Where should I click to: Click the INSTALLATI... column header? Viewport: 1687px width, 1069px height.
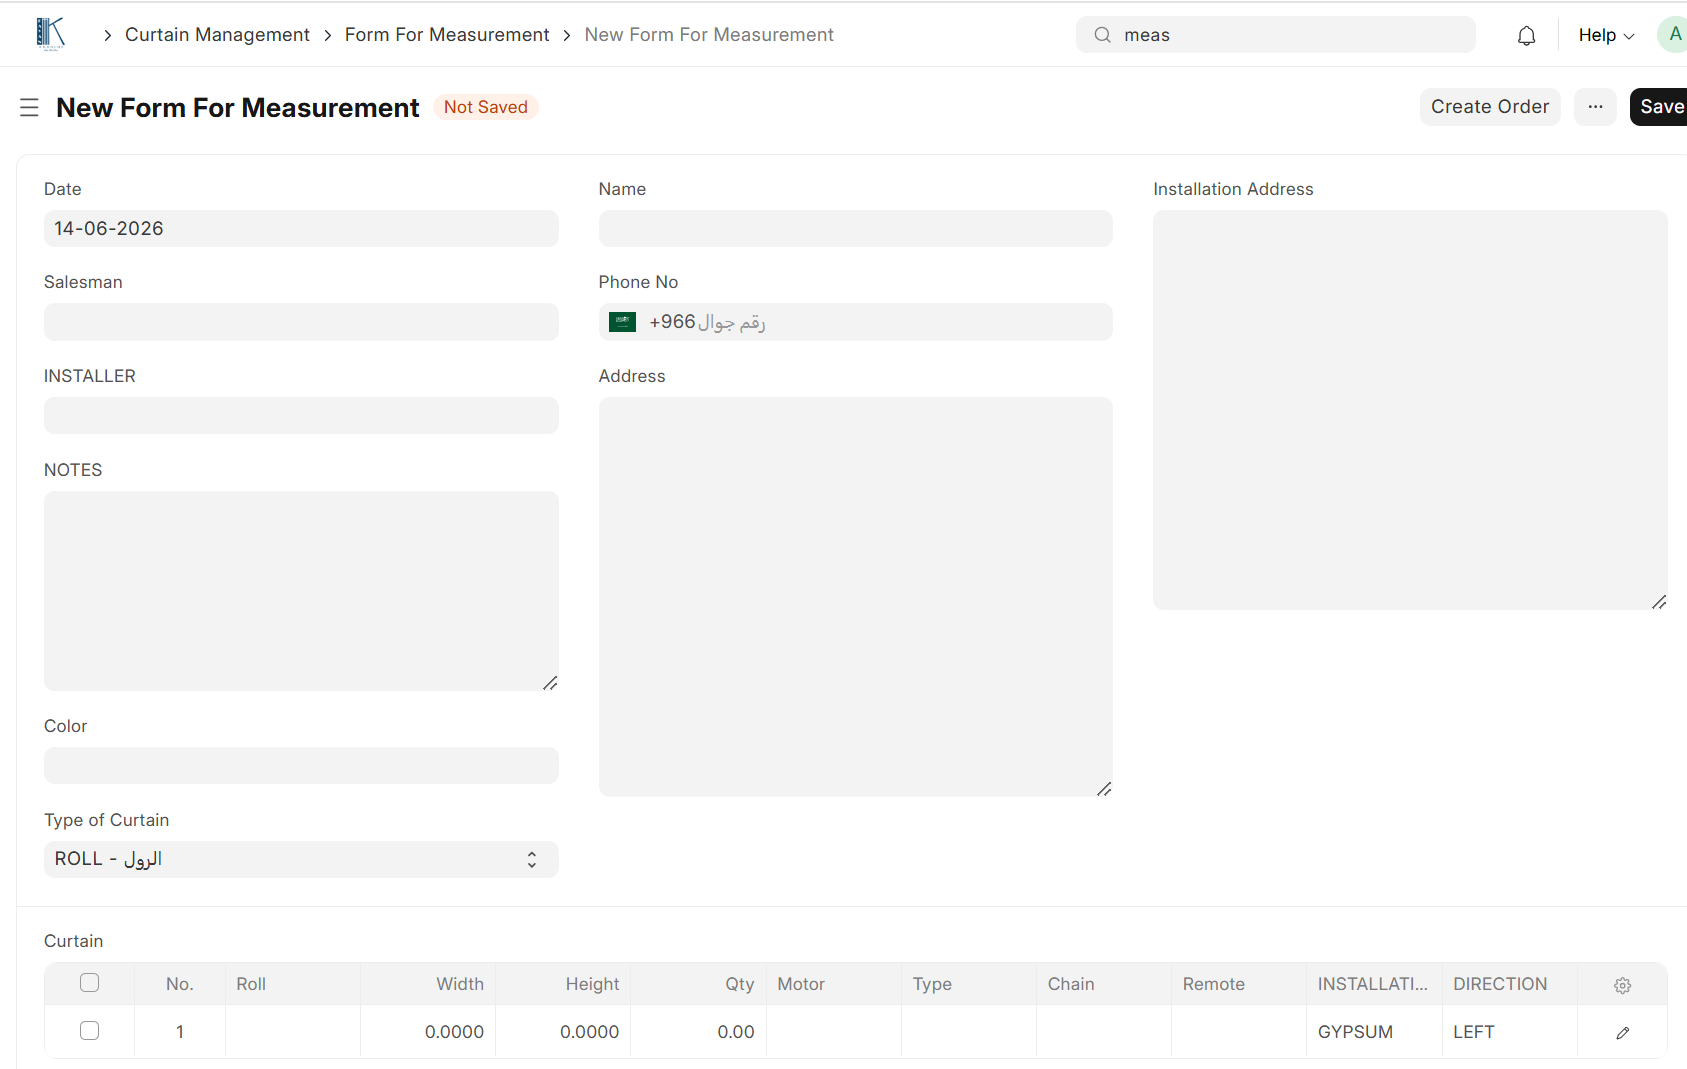click(x=1373, y=984)
